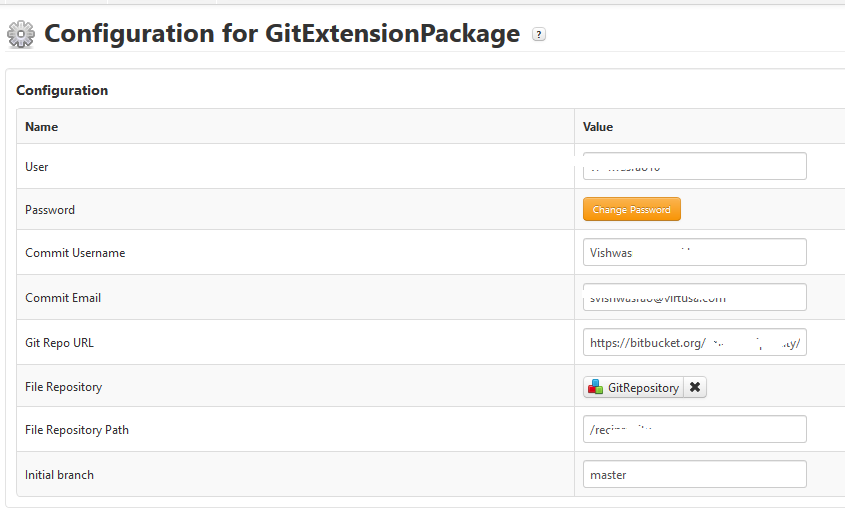
Task: Focus the File Repository Path field
Action: (694, 430)
